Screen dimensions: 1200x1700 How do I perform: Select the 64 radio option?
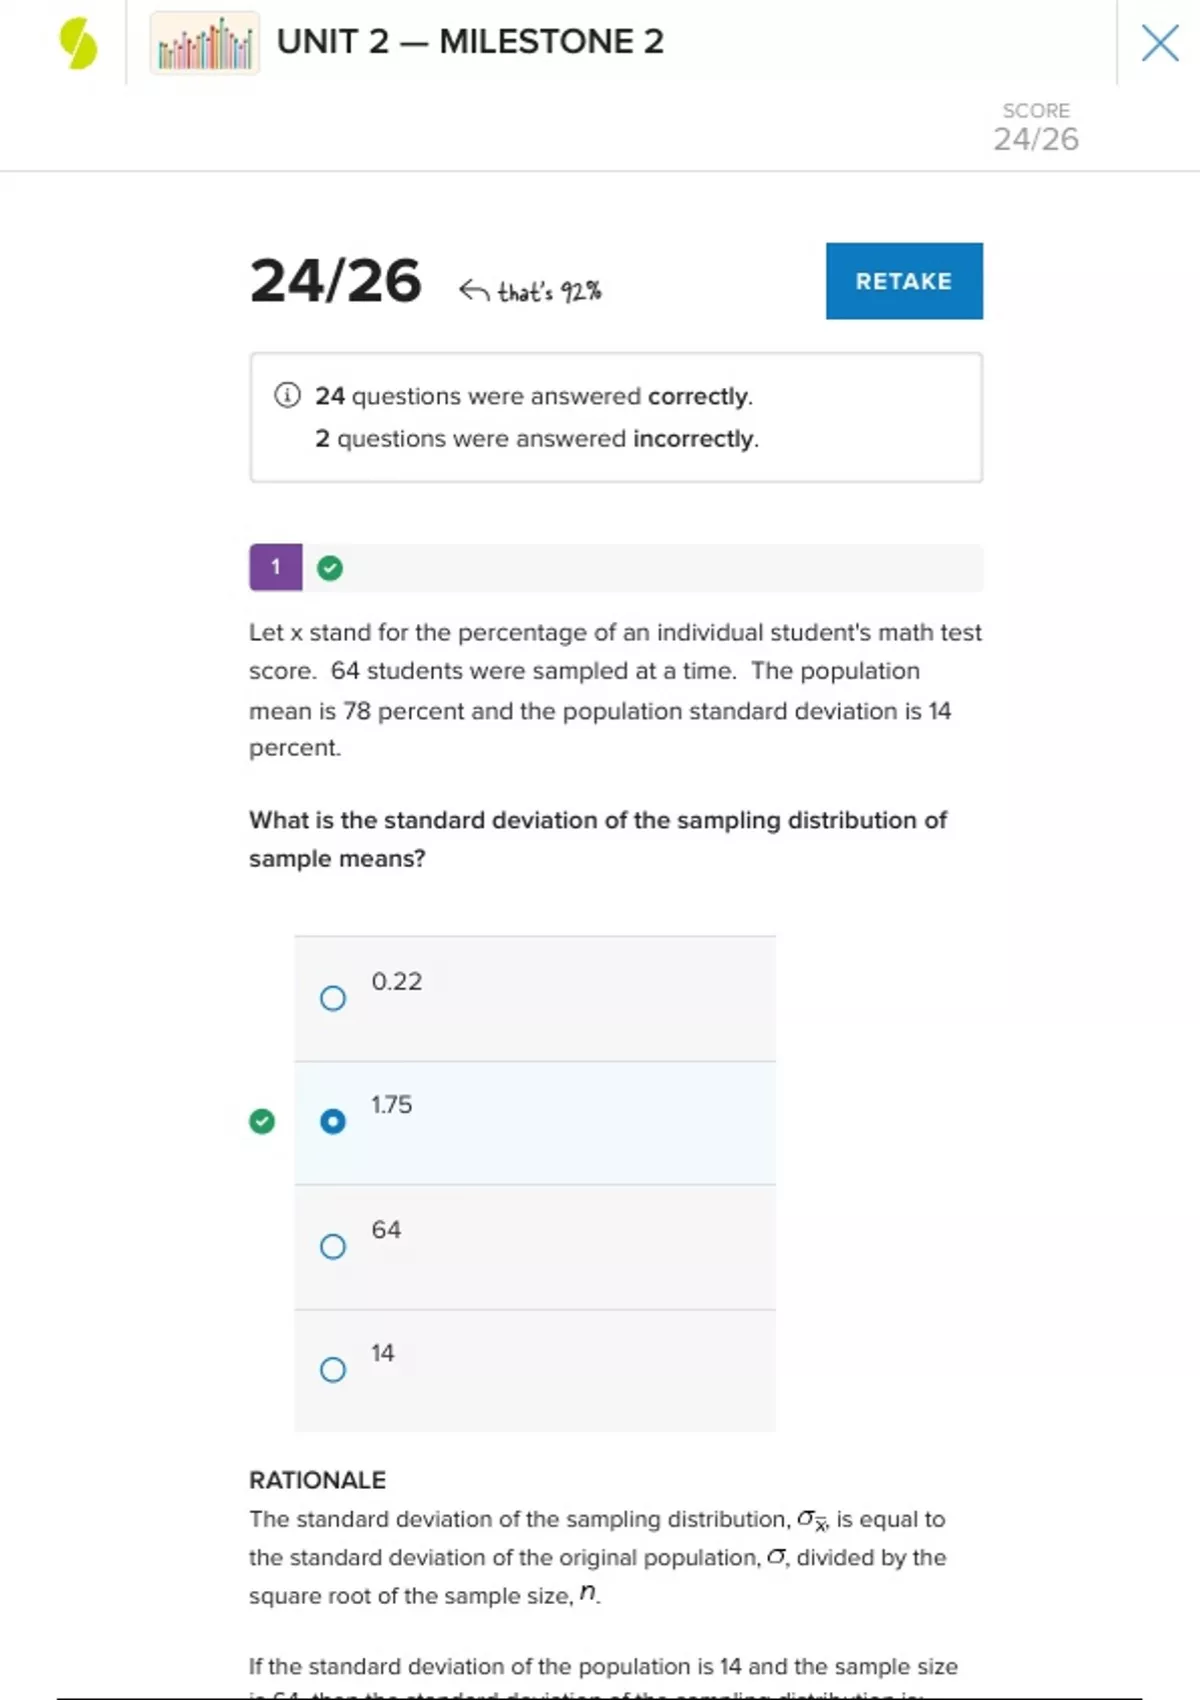(x=333, y=1246)
